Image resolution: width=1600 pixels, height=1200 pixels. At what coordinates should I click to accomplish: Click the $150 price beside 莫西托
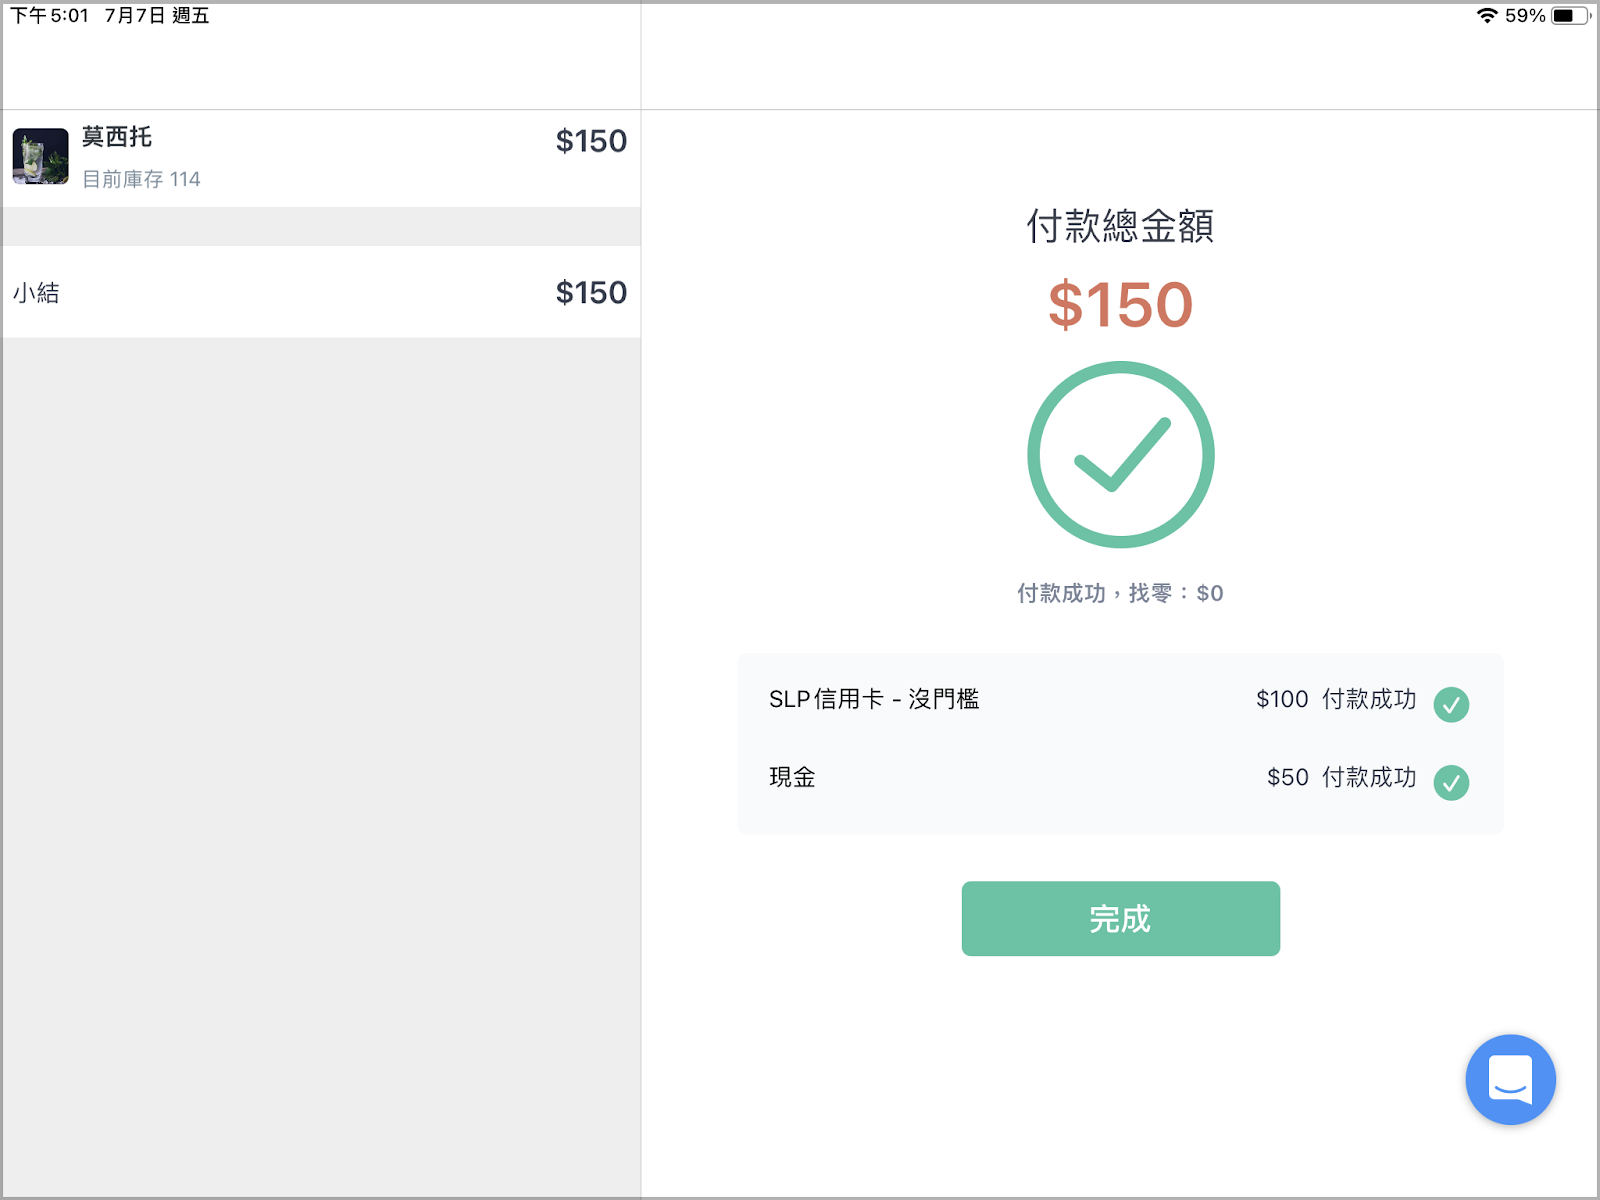coord(591,141)
